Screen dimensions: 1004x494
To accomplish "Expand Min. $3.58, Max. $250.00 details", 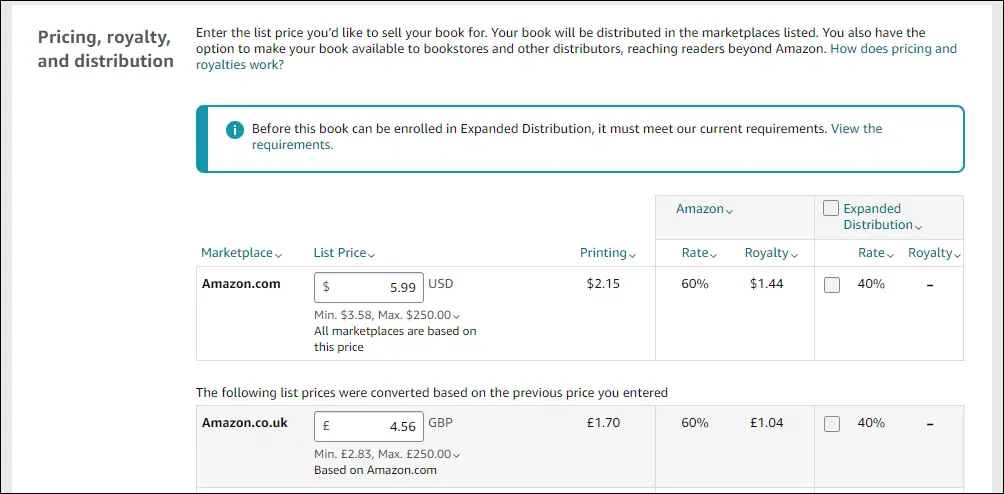I will (387, 315).
